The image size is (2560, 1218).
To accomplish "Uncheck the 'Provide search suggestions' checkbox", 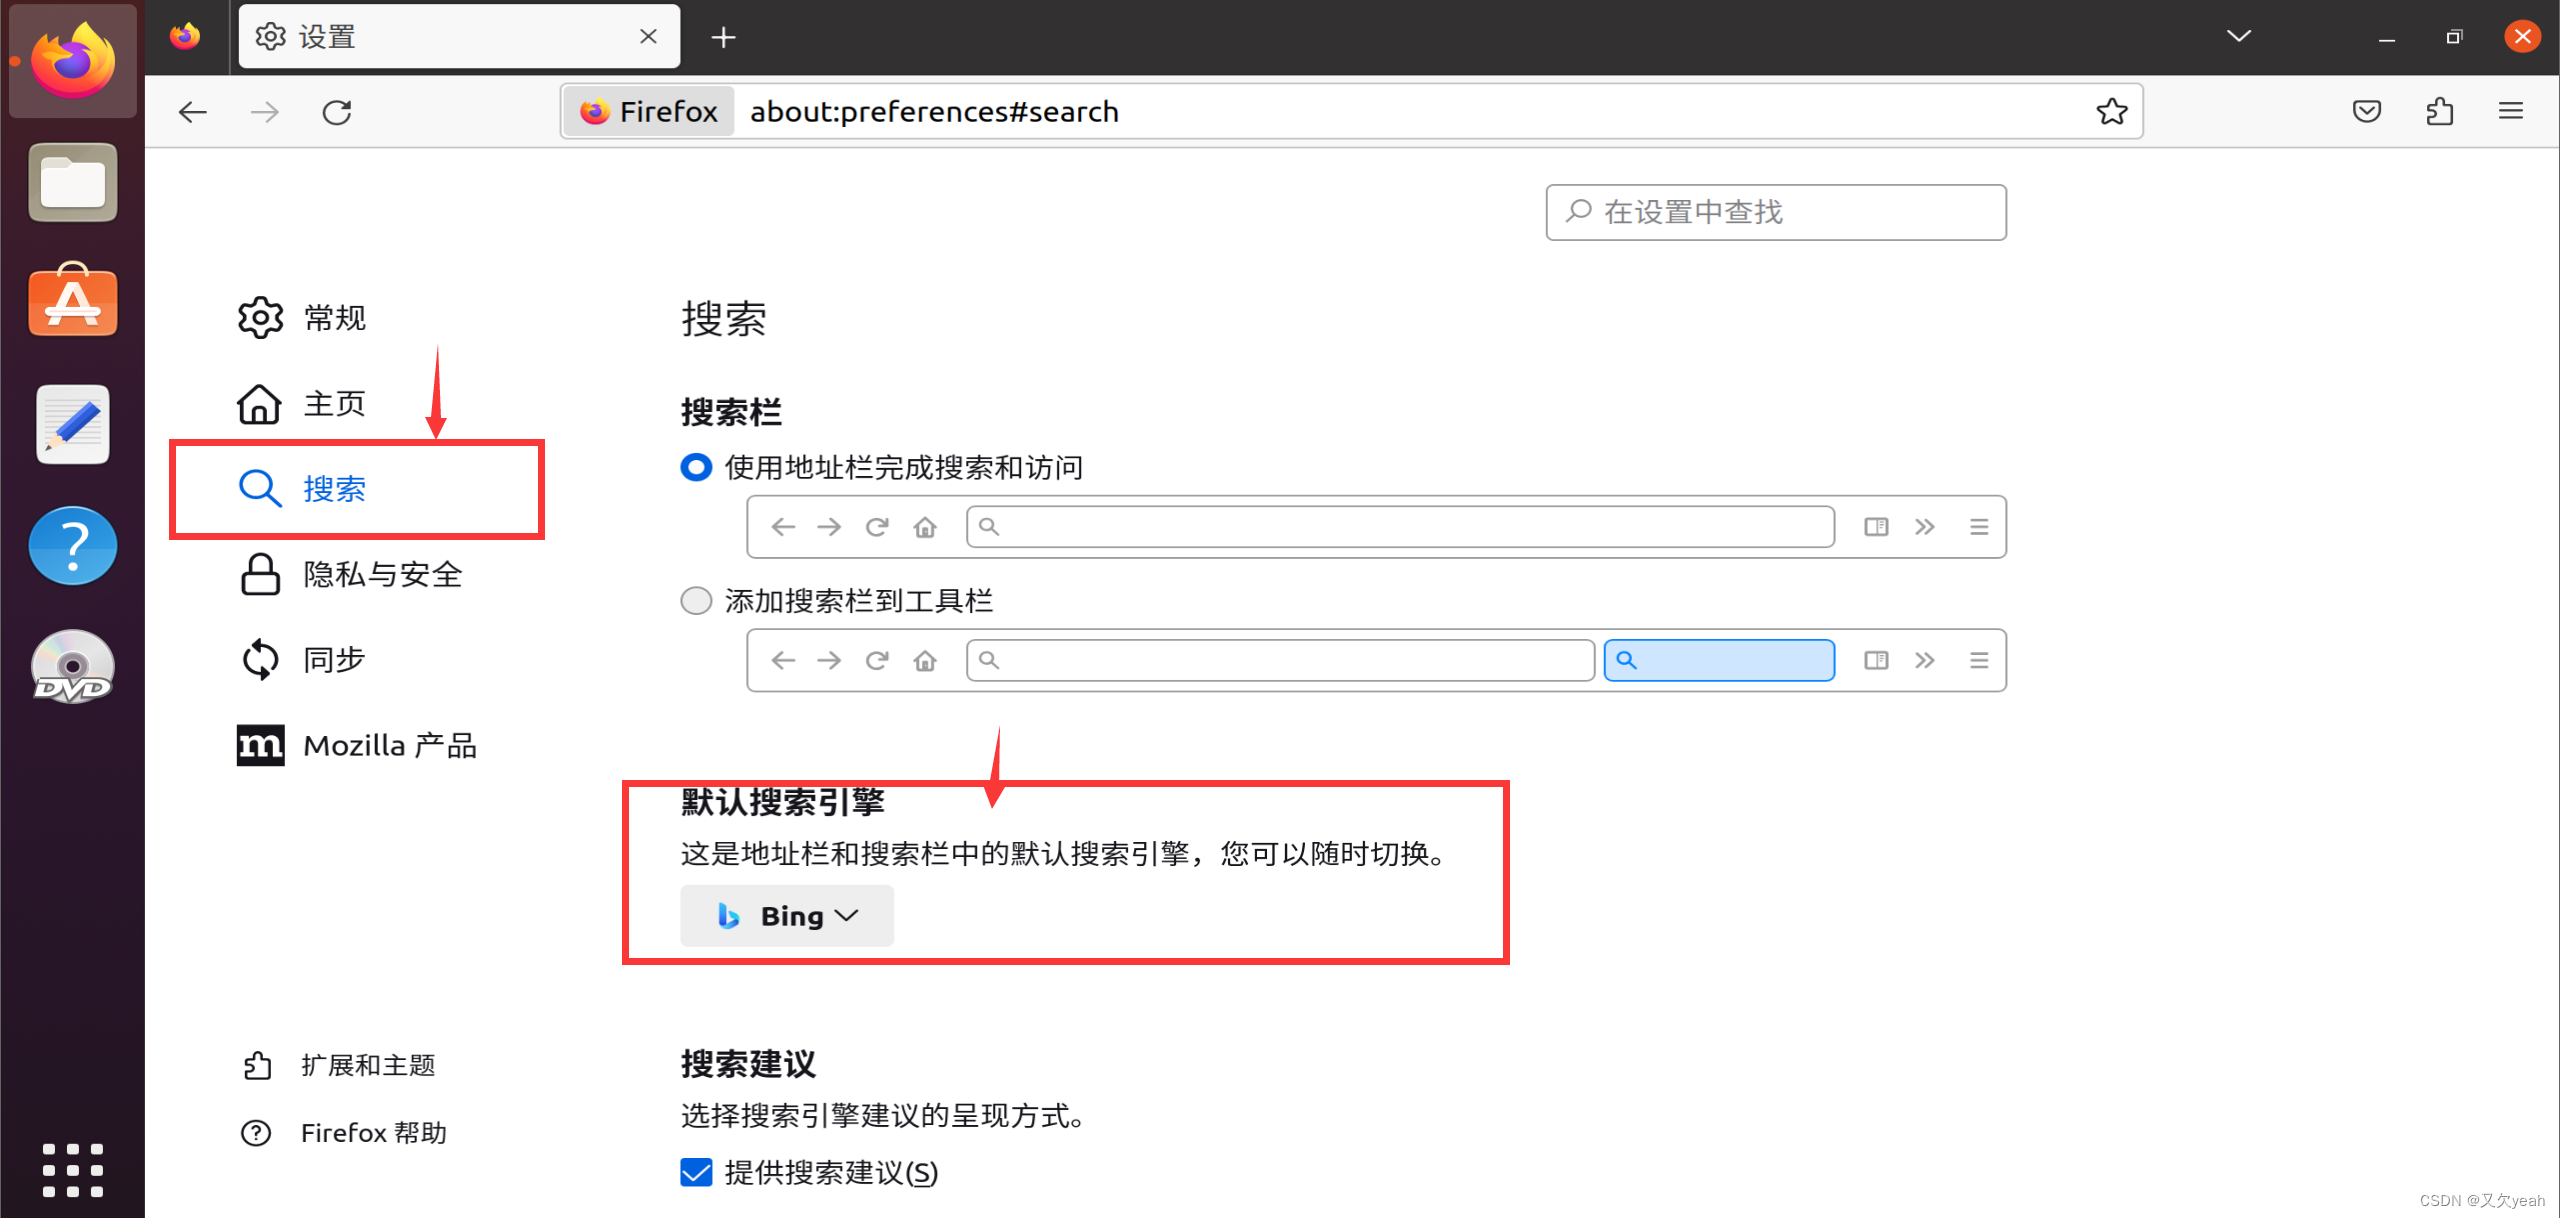I will pyautogui.click(x=696, y=1172).
